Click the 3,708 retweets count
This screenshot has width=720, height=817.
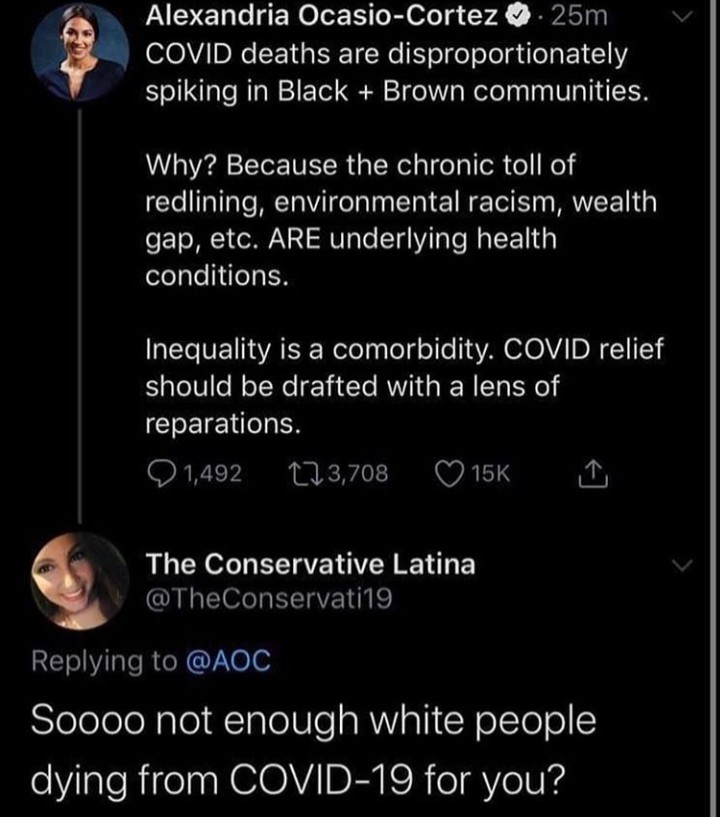pyautogui.click(x=352, y=472)
